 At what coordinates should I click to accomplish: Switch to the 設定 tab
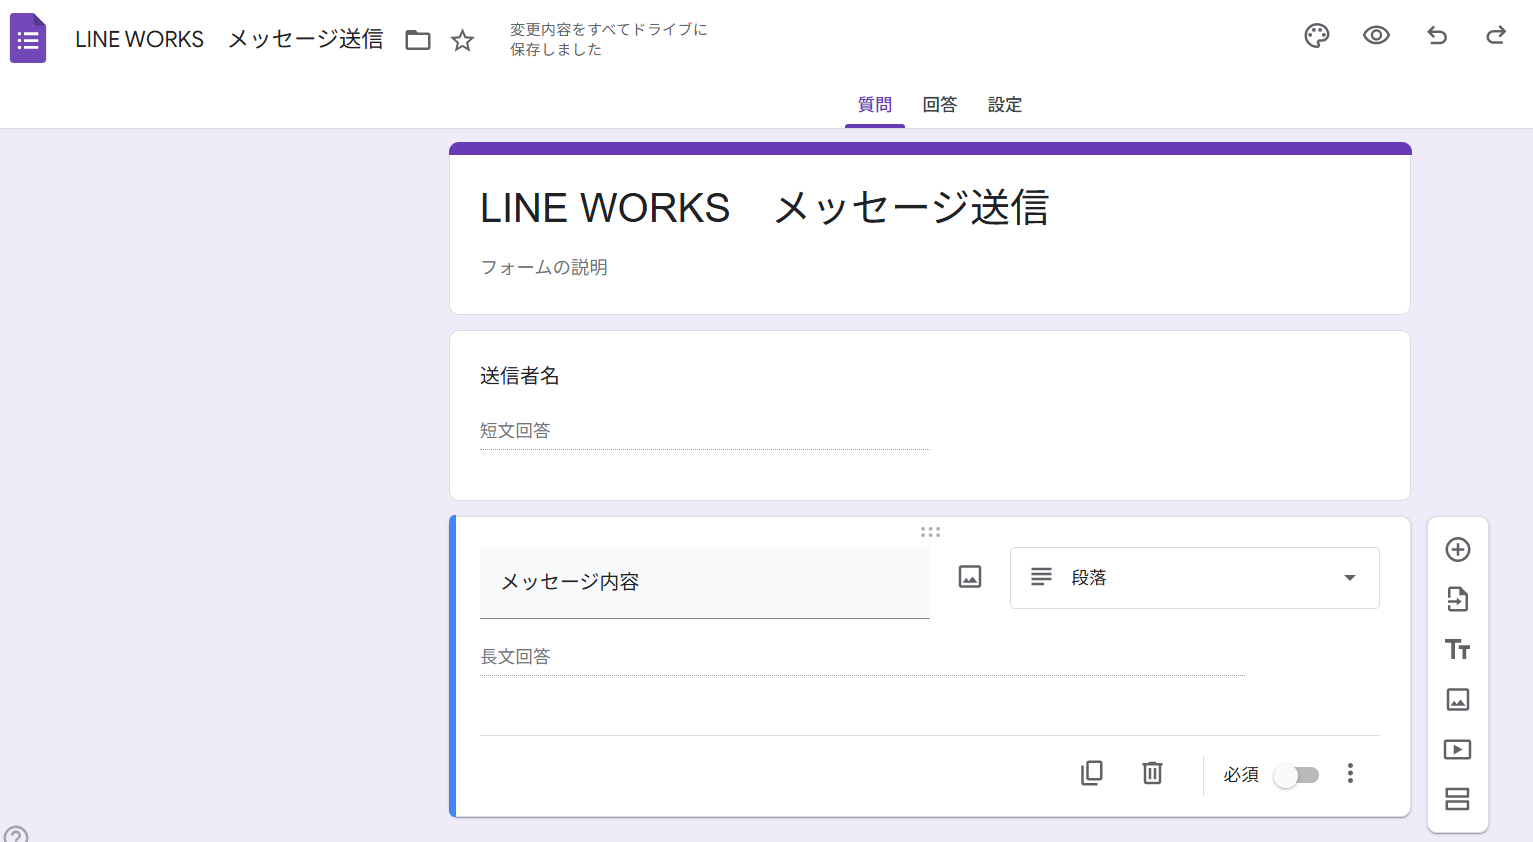click(1005, 105)
